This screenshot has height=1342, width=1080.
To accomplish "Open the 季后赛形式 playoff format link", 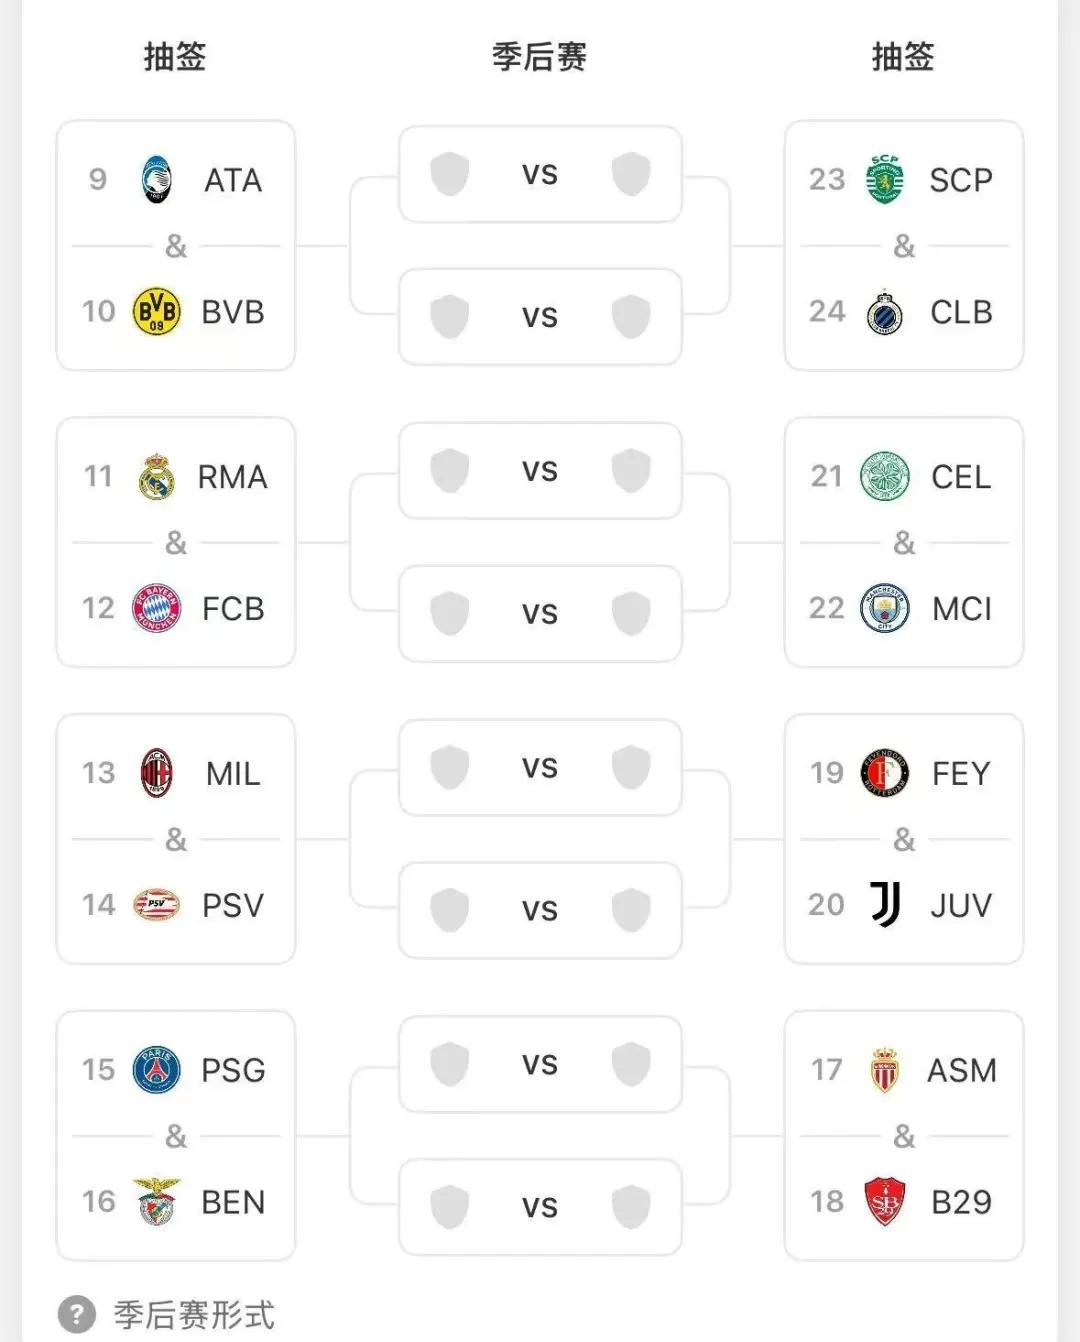I will [194, 1314].
